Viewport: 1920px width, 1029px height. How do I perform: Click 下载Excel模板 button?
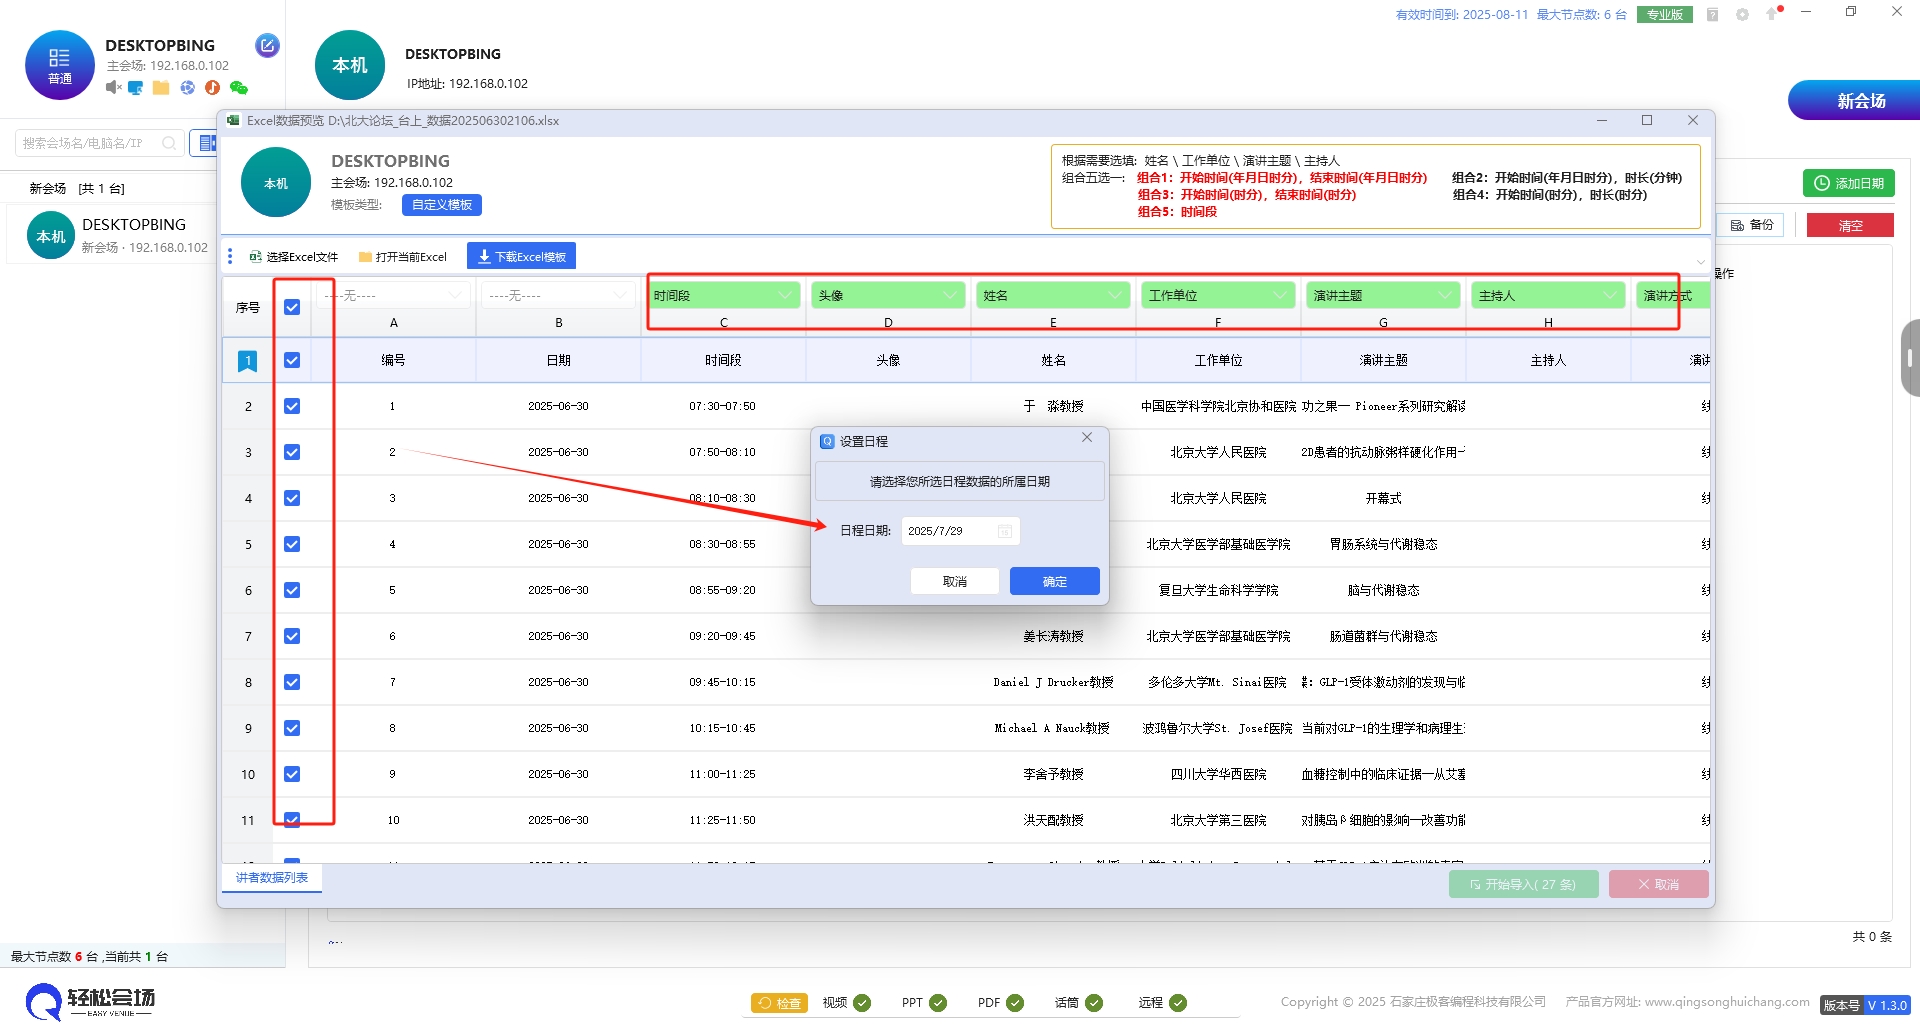[x=521, y=257]
